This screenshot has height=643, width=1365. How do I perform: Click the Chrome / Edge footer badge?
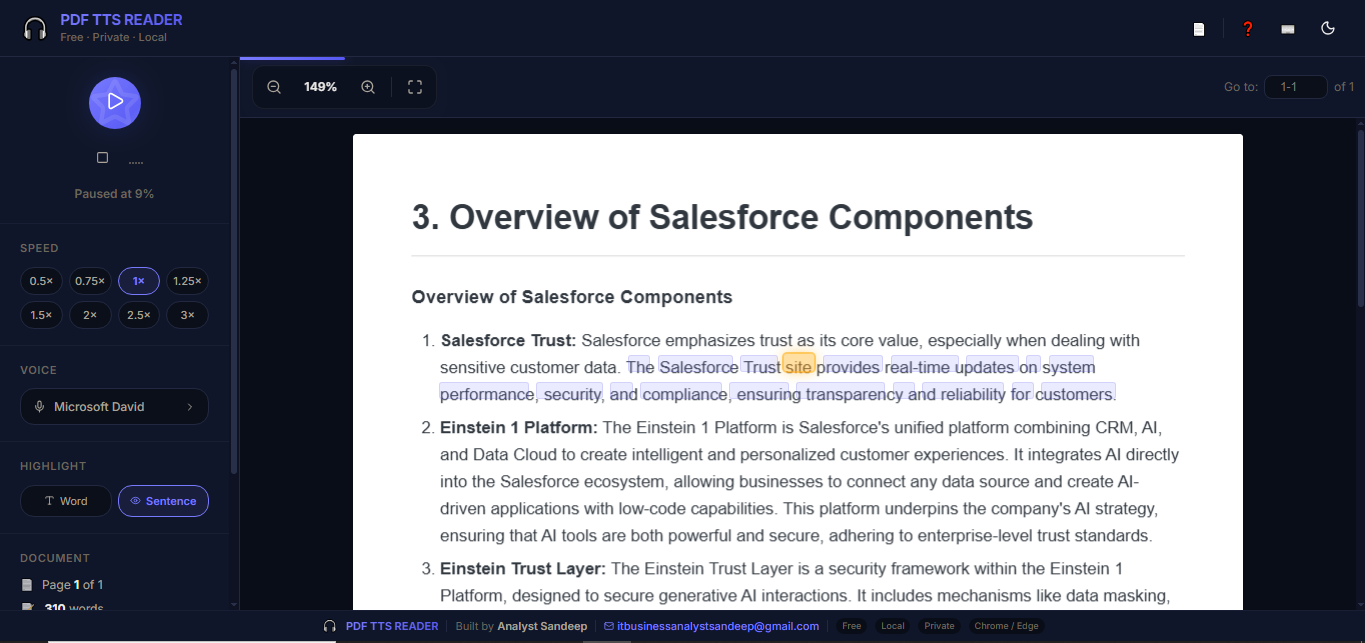[1007, 626]
